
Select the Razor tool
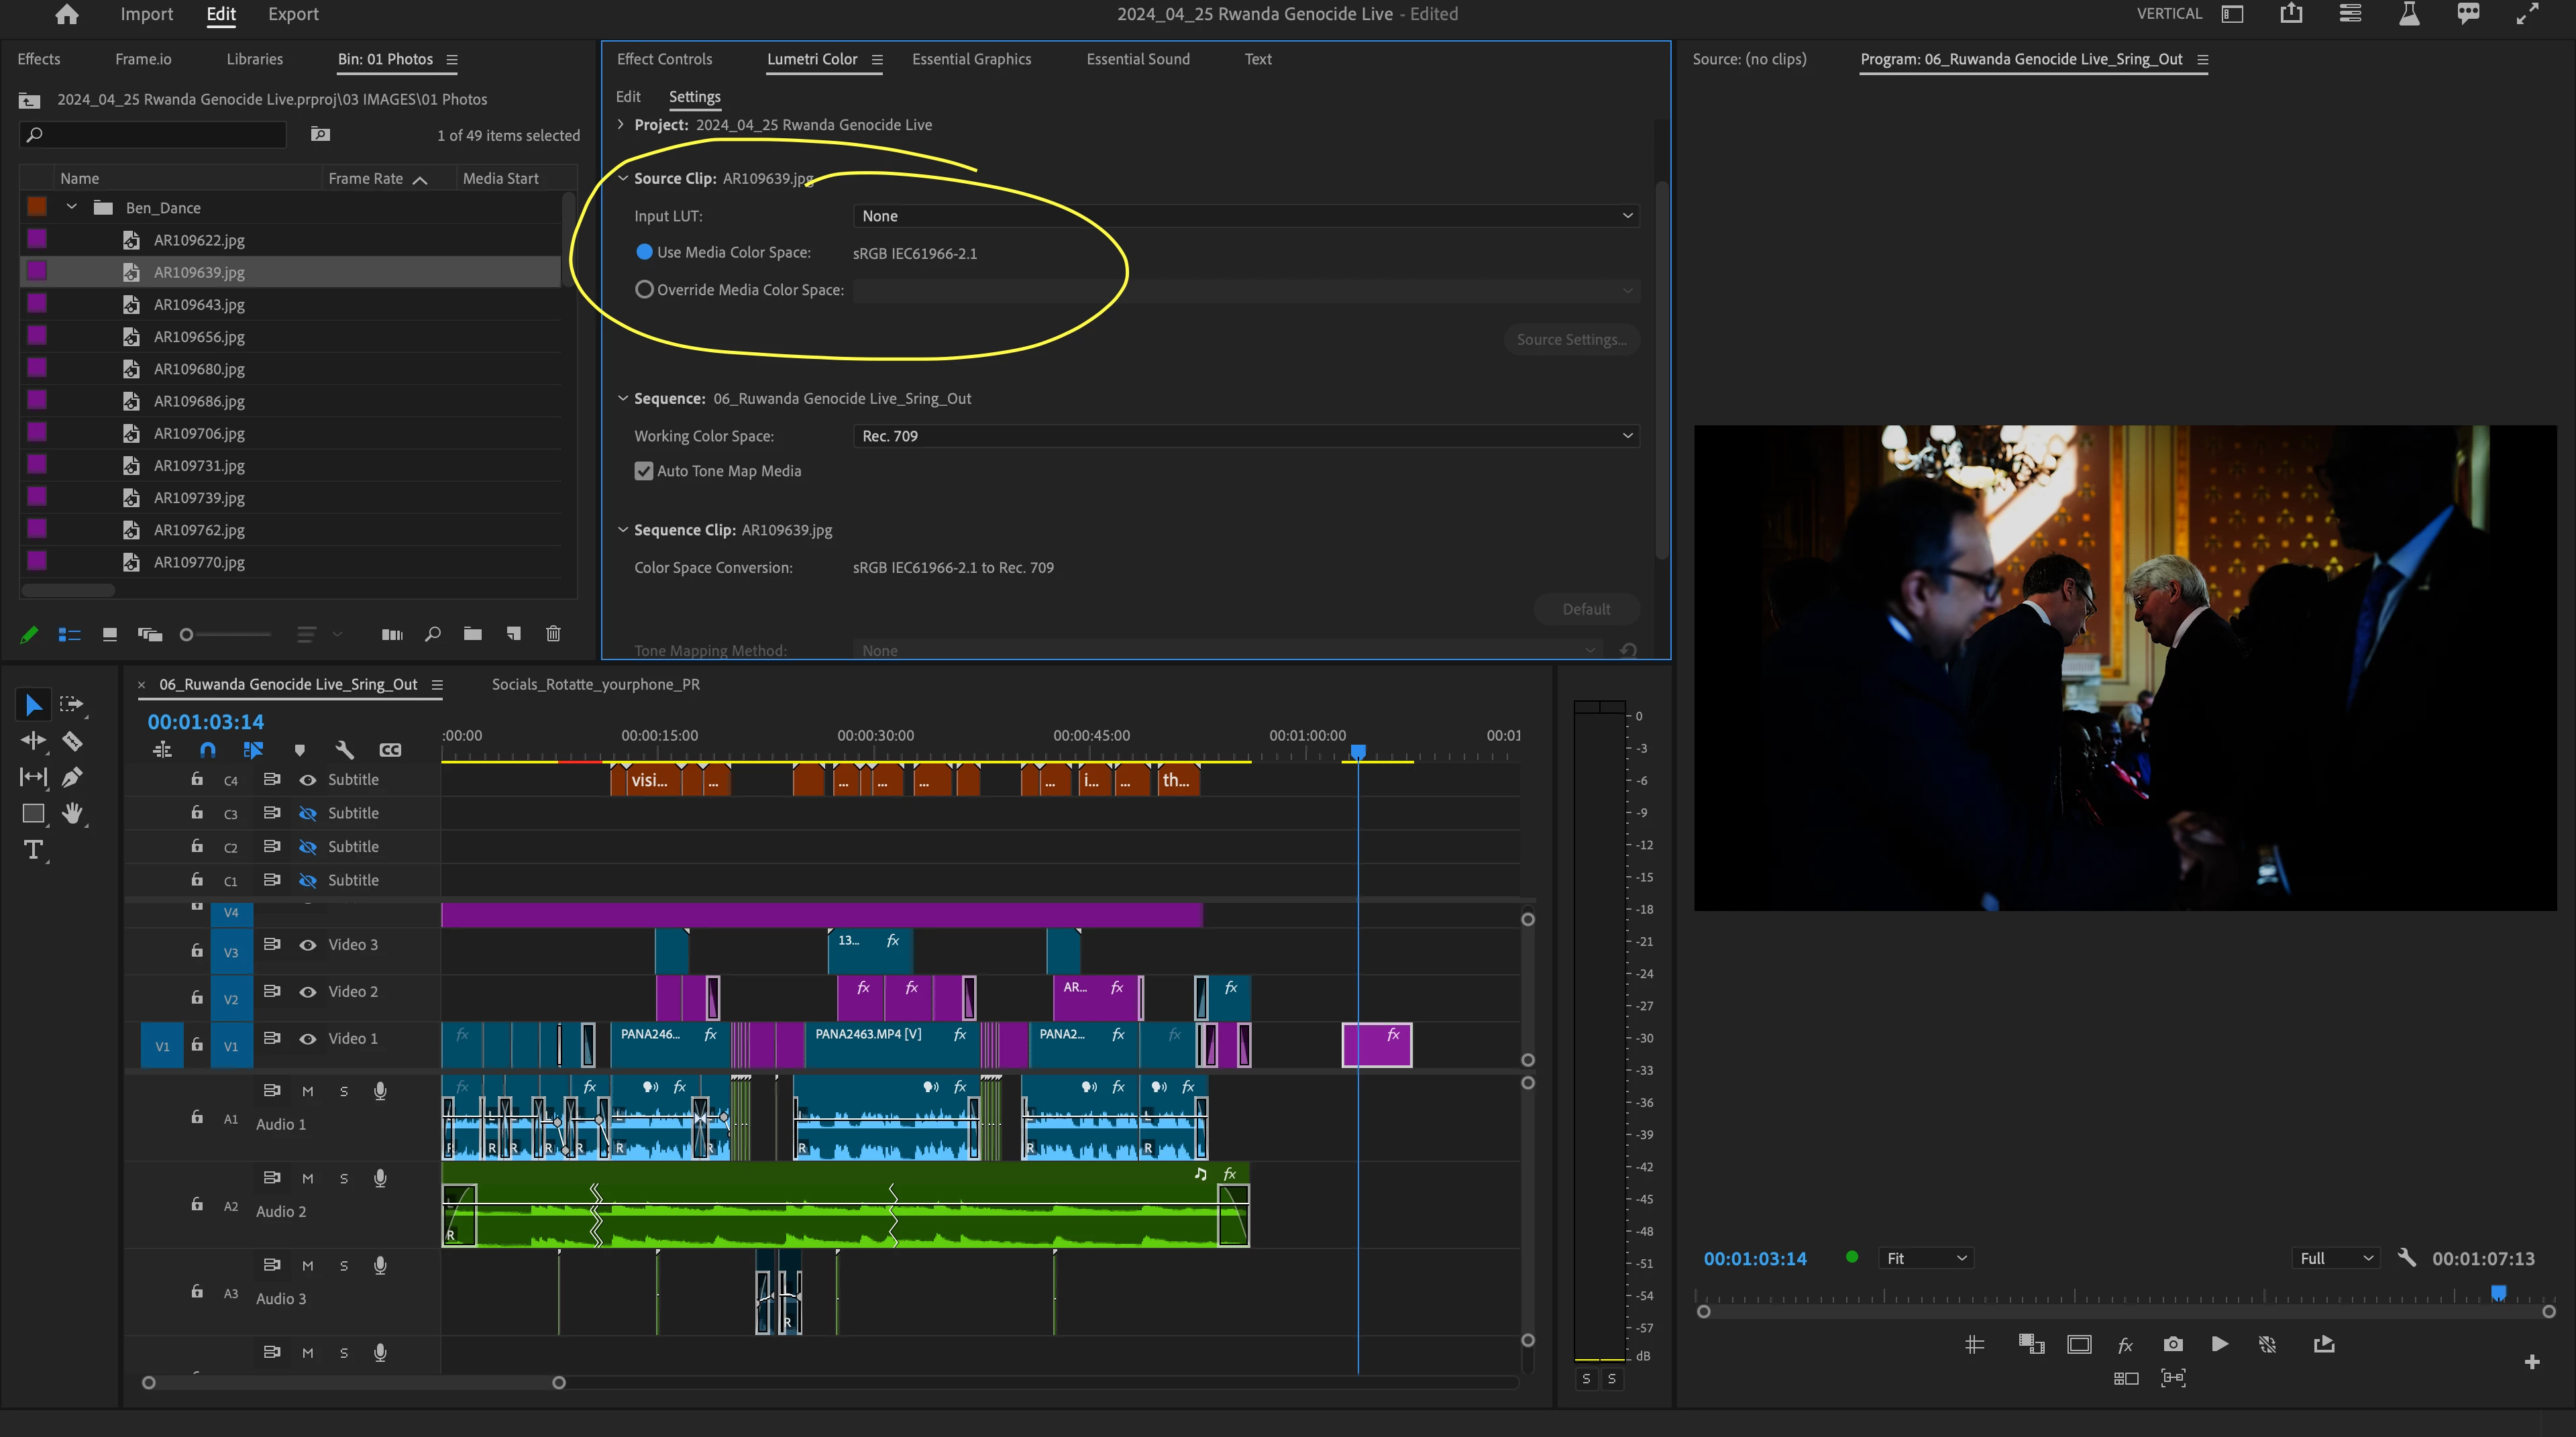pyautogui.click(x=72, y=741)
